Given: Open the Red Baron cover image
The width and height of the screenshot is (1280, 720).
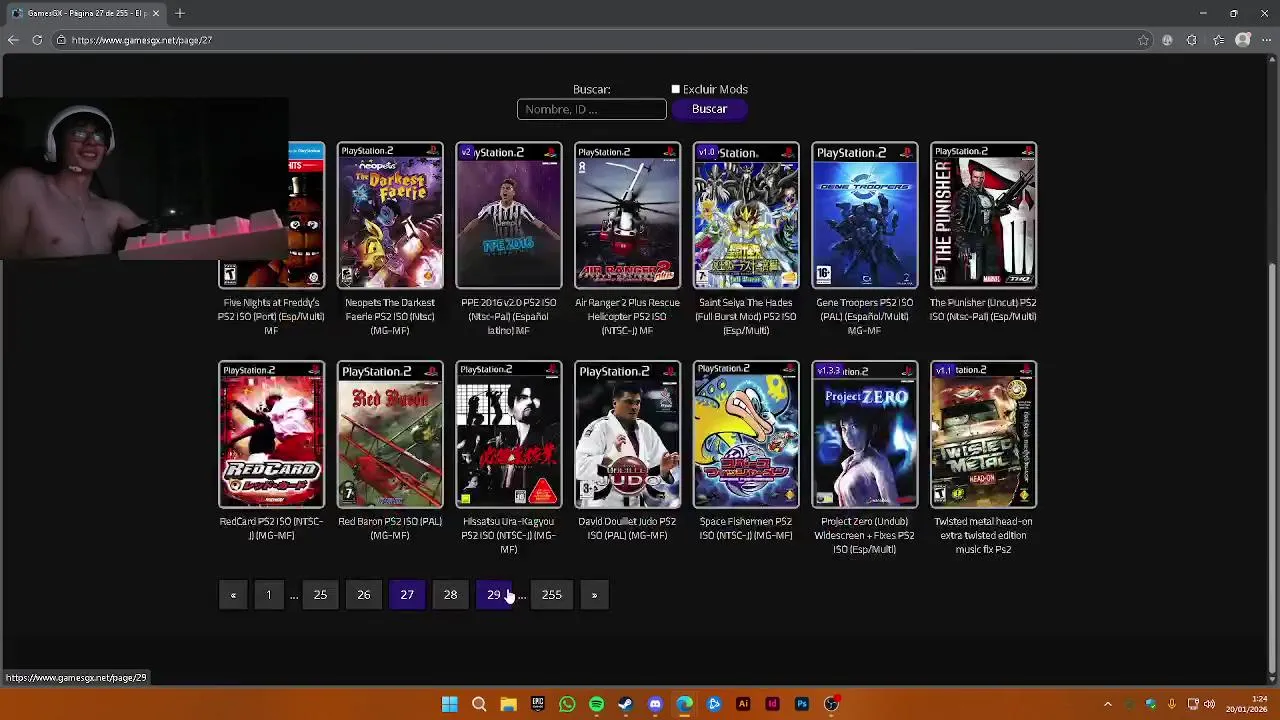Looking at the screenshot, I should click(x=390, y=434).
